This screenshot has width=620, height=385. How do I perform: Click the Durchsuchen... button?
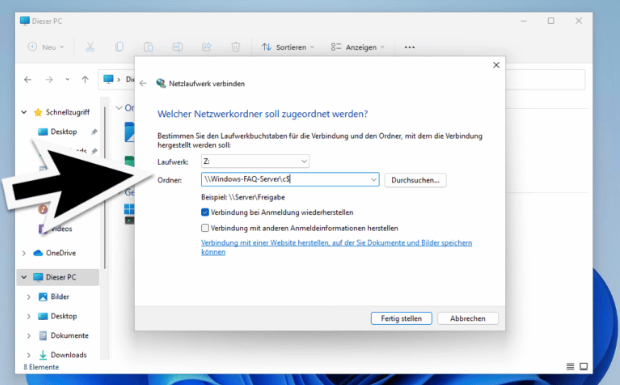(x=415, y=180)
